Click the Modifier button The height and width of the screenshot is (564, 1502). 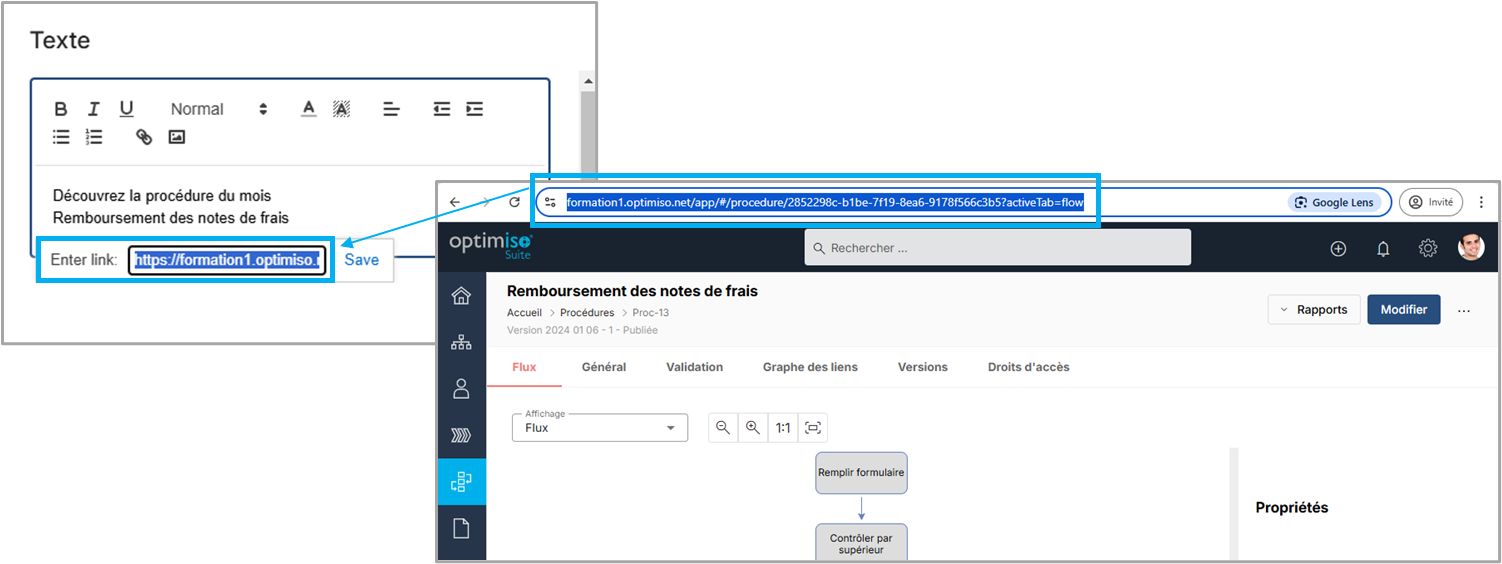(1403, 310)
